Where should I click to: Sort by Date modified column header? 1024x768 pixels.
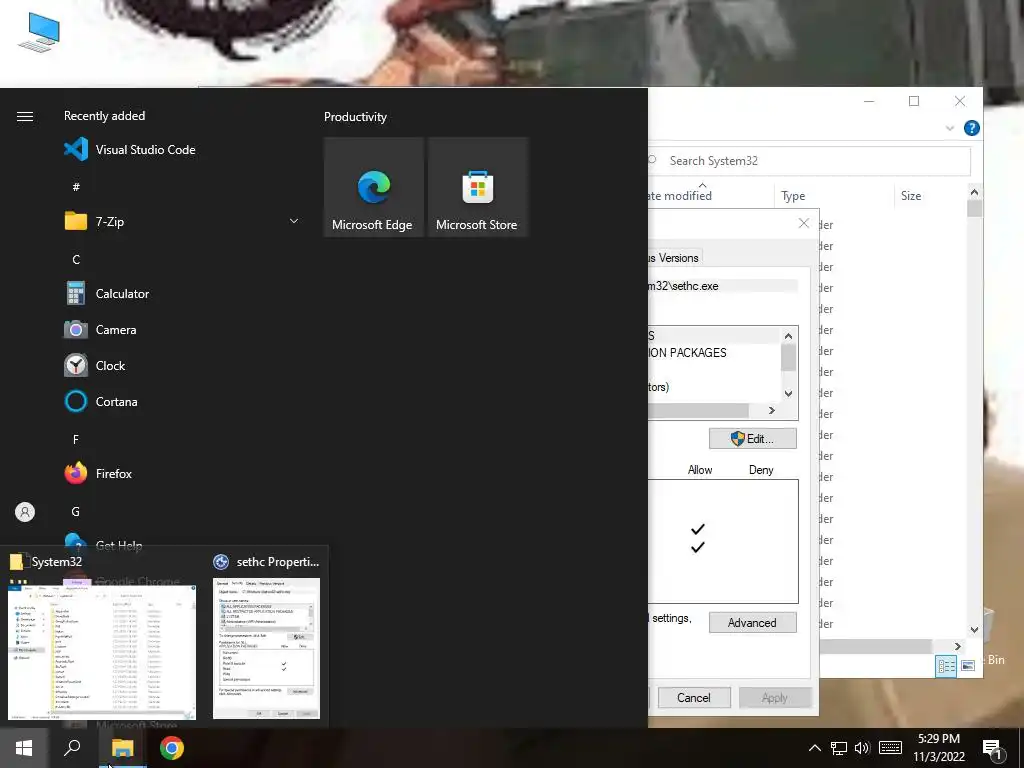[711, 196]
